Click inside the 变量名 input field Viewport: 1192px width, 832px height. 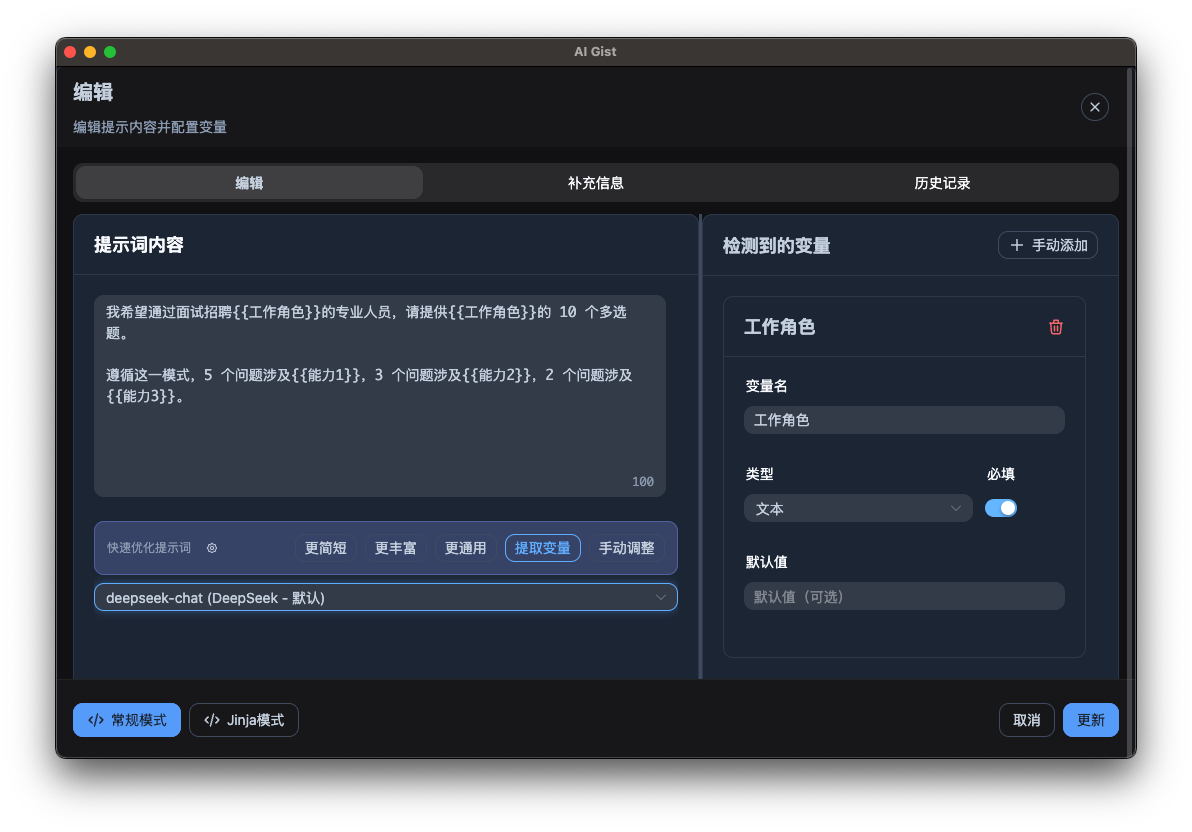(904, 420)
